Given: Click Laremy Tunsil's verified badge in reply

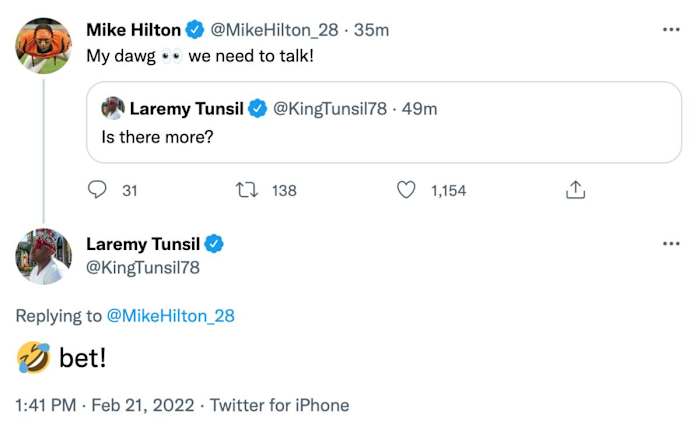Looking at the screenshot, I should pyautogui.click(x=214, y=244).
